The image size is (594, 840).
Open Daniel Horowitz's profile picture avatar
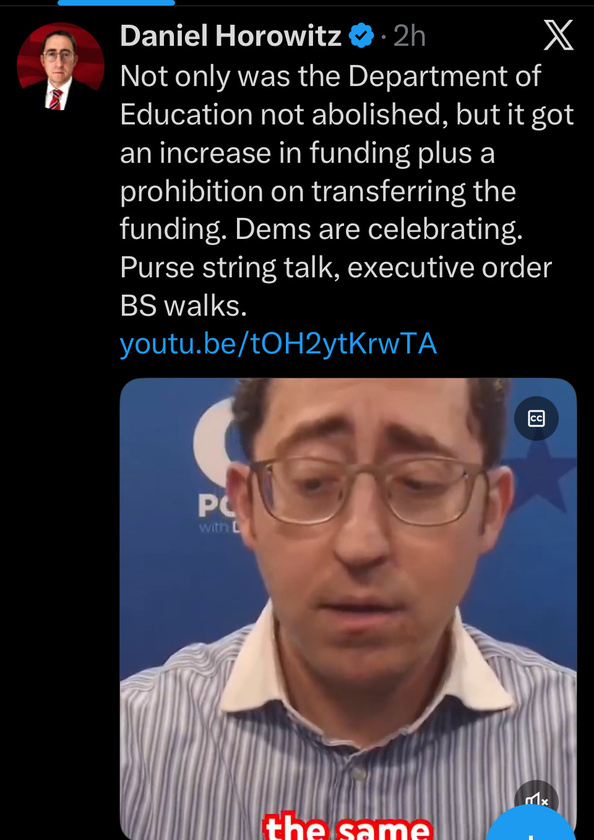tap(61, 67)
